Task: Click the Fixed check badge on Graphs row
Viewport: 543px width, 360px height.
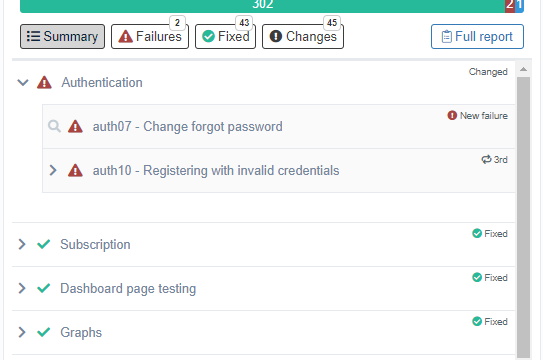Action: (477, 321)
